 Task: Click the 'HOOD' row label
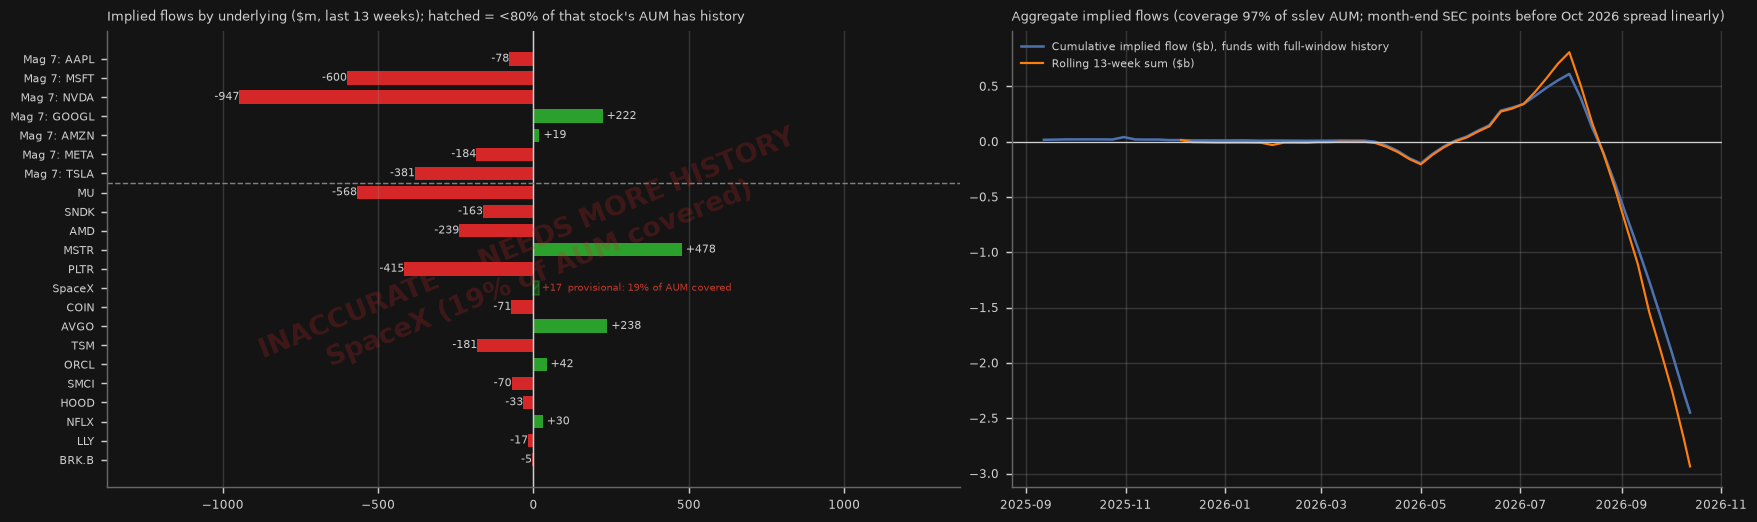point(78,403)
